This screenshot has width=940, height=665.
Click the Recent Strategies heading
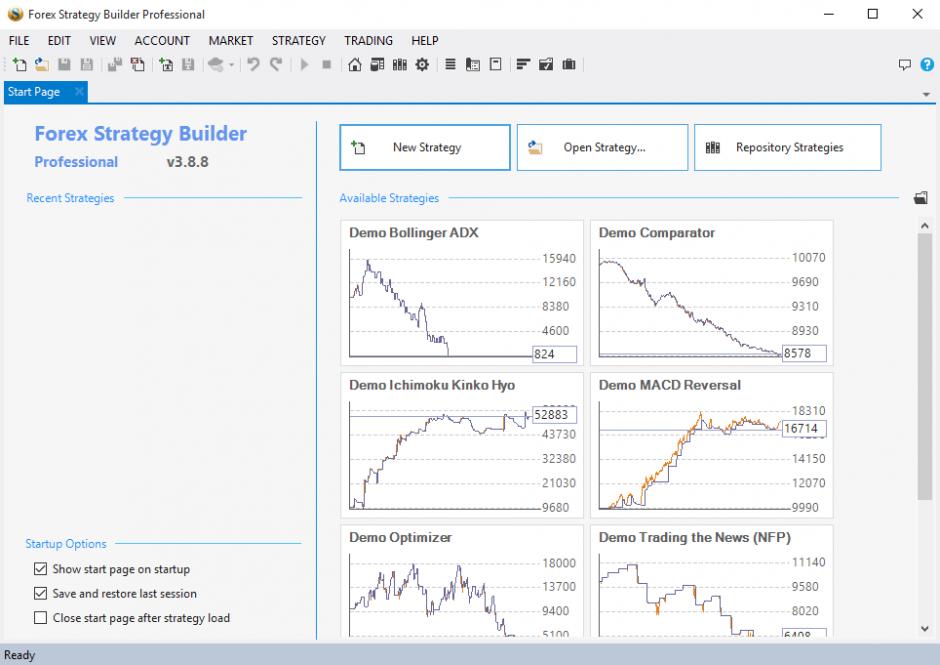click(70, 198)
